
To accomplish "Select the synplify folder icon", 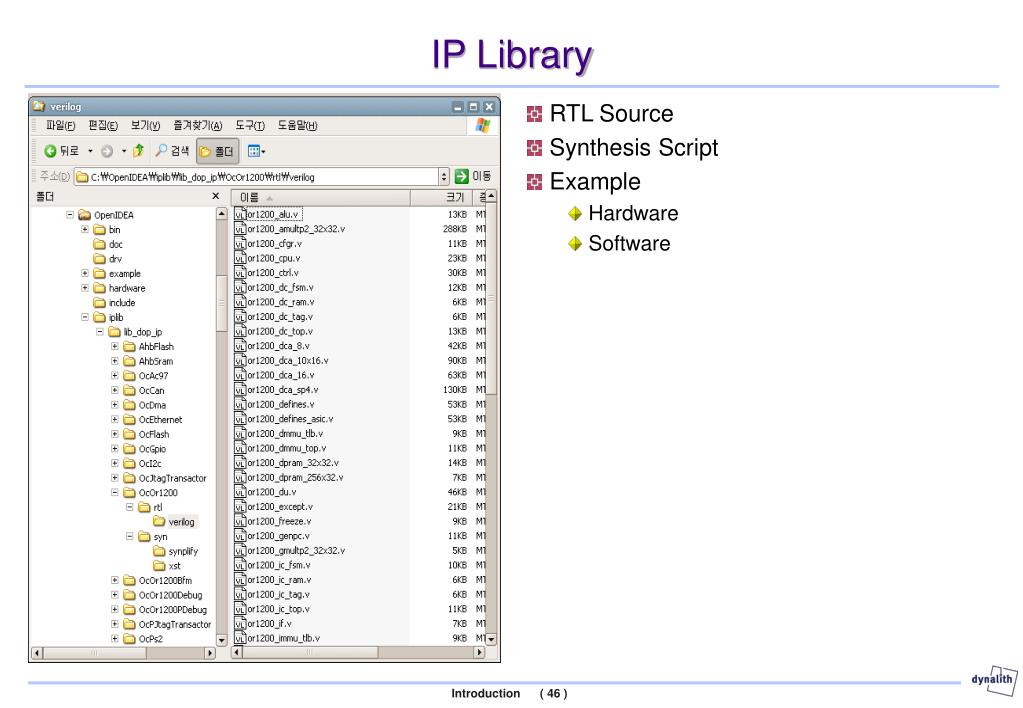I will pyautogui.click(x=159, y=551).
